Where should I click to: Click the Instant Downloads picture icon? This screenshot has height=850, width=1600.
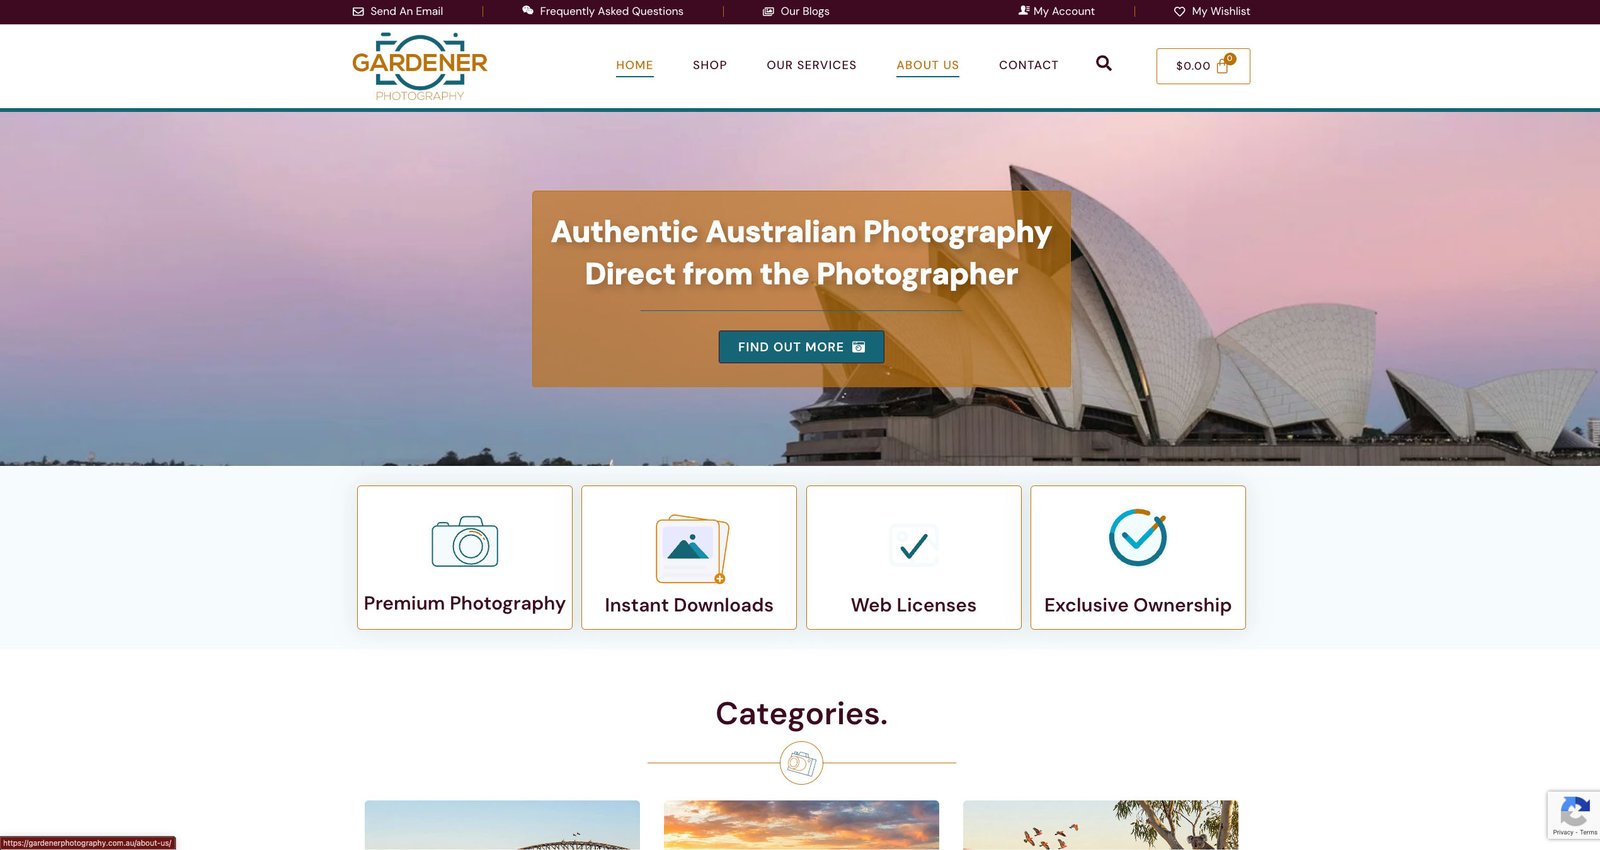coord(691,548)
